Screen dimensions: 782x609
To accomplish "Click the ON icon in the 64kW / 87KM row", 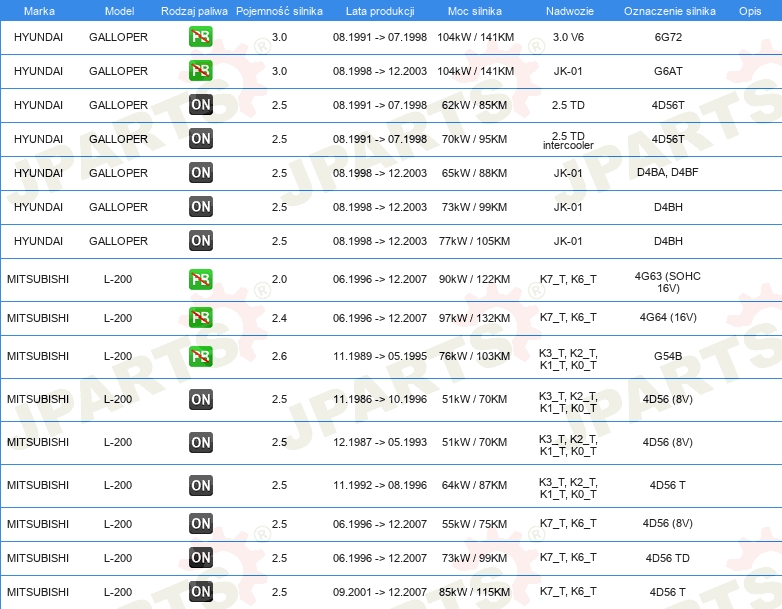I will [200, 486].
